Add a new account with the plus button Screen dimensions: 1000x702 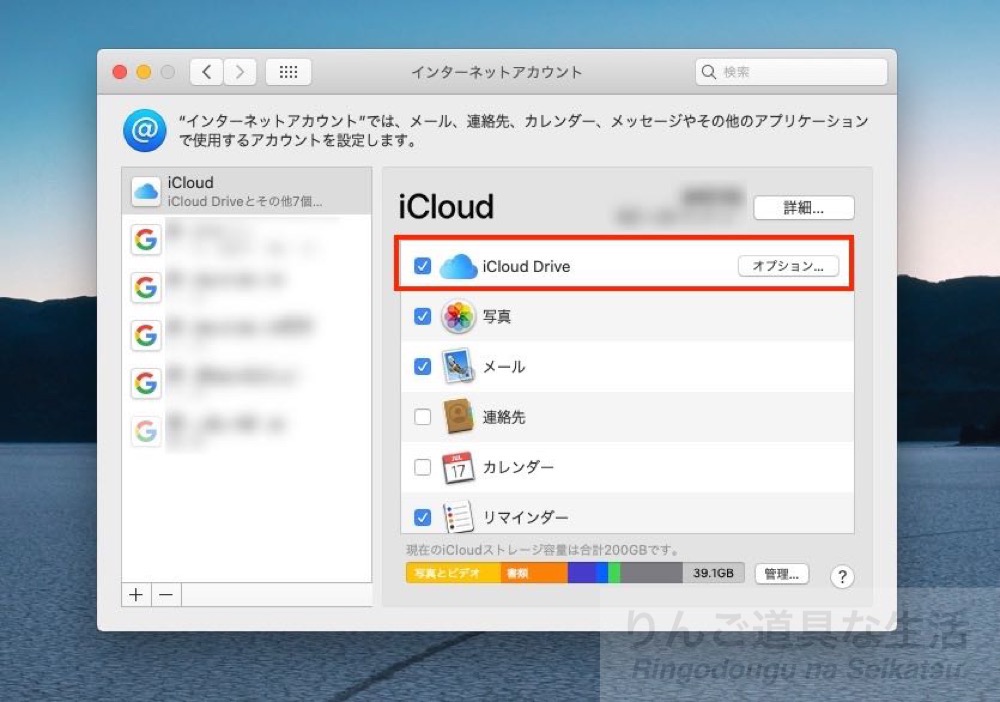pyautogui.click(x=135, y=594)
